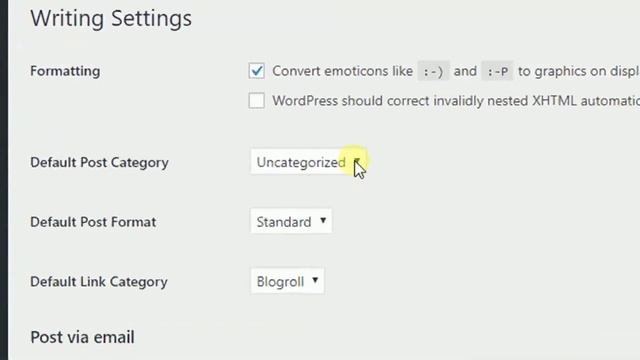Click the 'to graphics on display' label text
640x360 pixels.
pyautogui.click(x=579, y=71)
